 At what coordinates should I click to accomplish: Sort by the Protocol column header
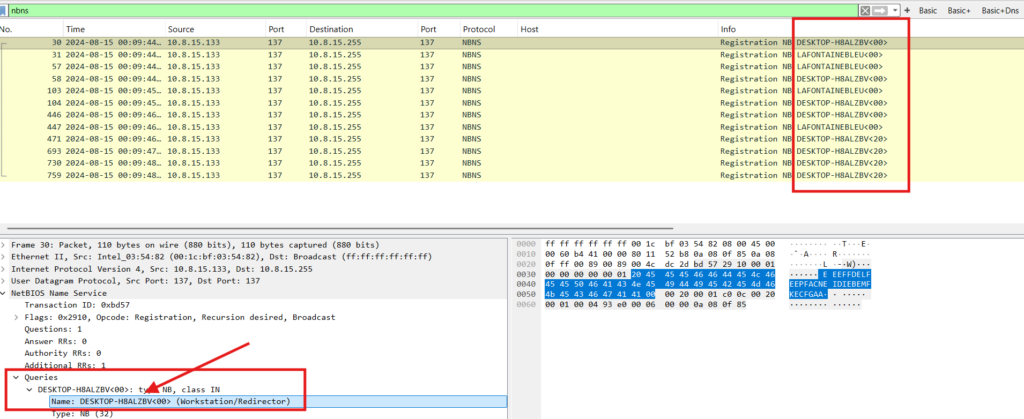(479, 30)
